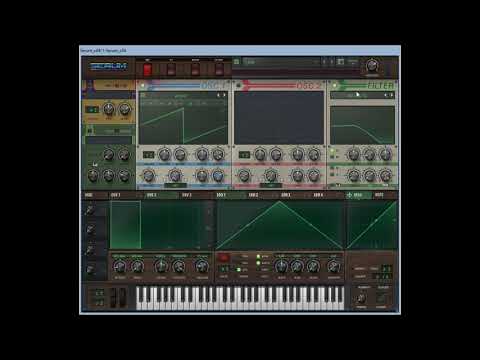Open the preset name browser field

click(281, 62)
